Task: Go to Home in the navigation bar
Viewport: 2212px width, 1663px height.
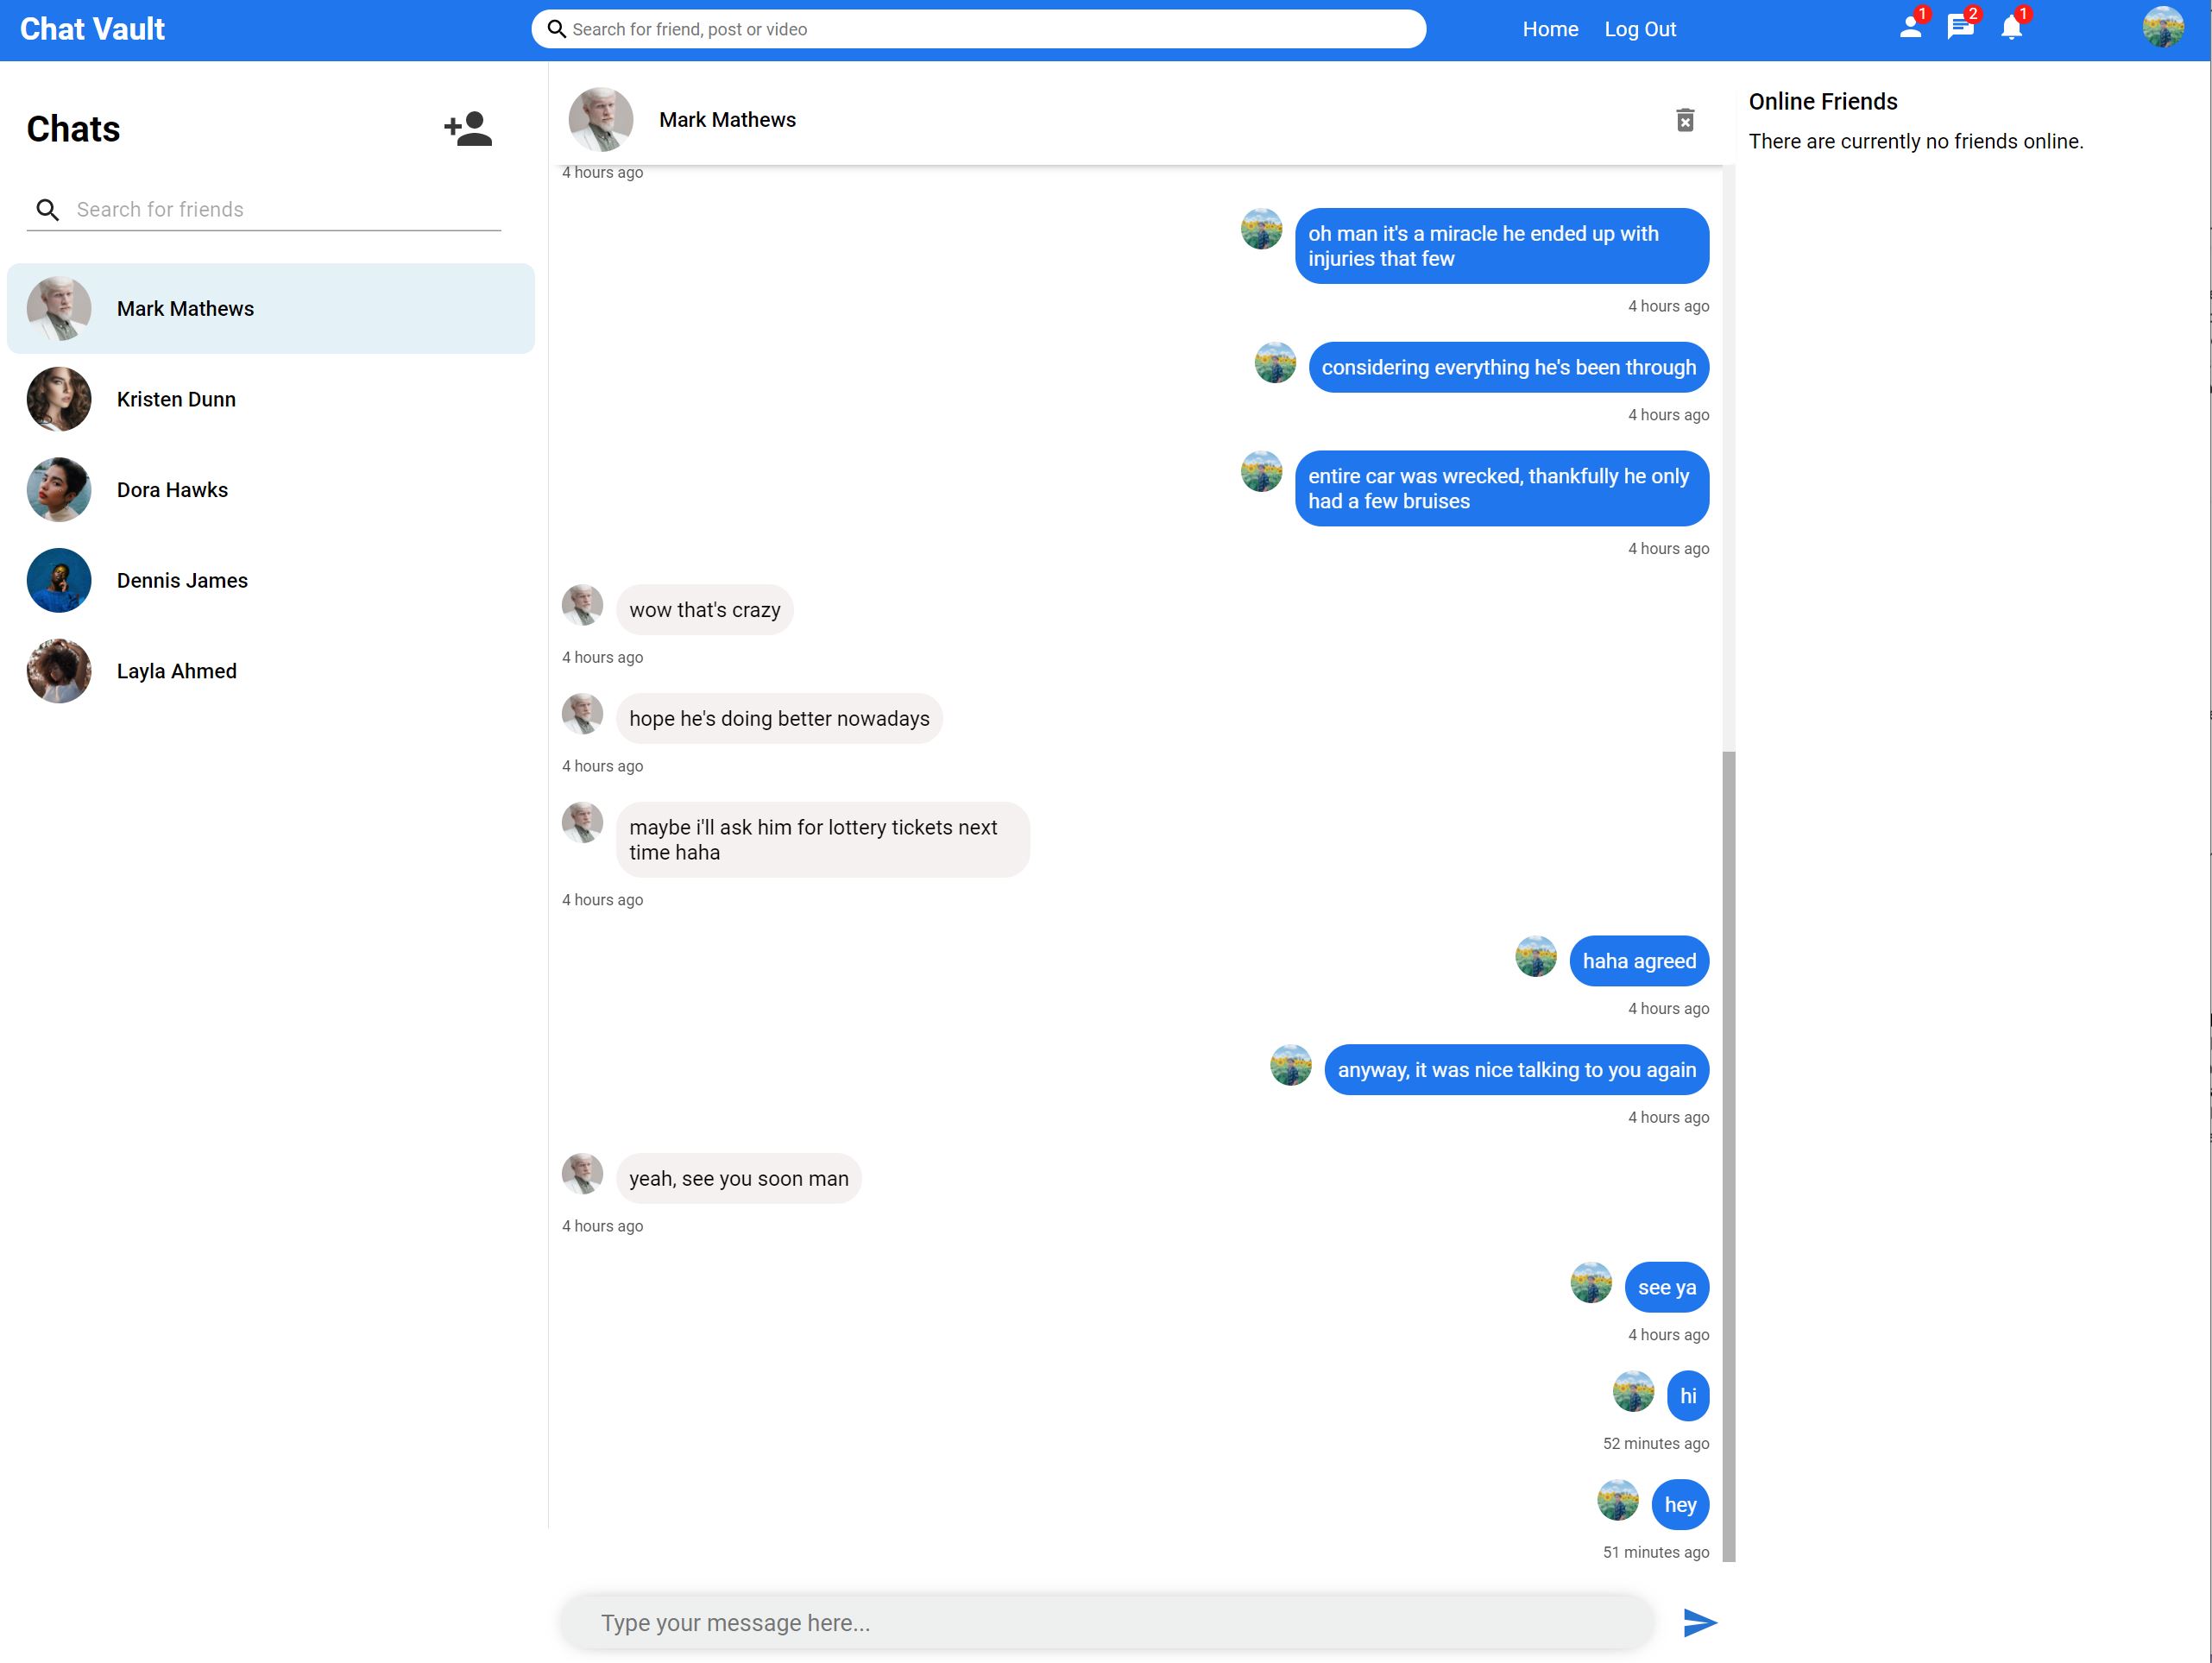Action: point(1550,29)
